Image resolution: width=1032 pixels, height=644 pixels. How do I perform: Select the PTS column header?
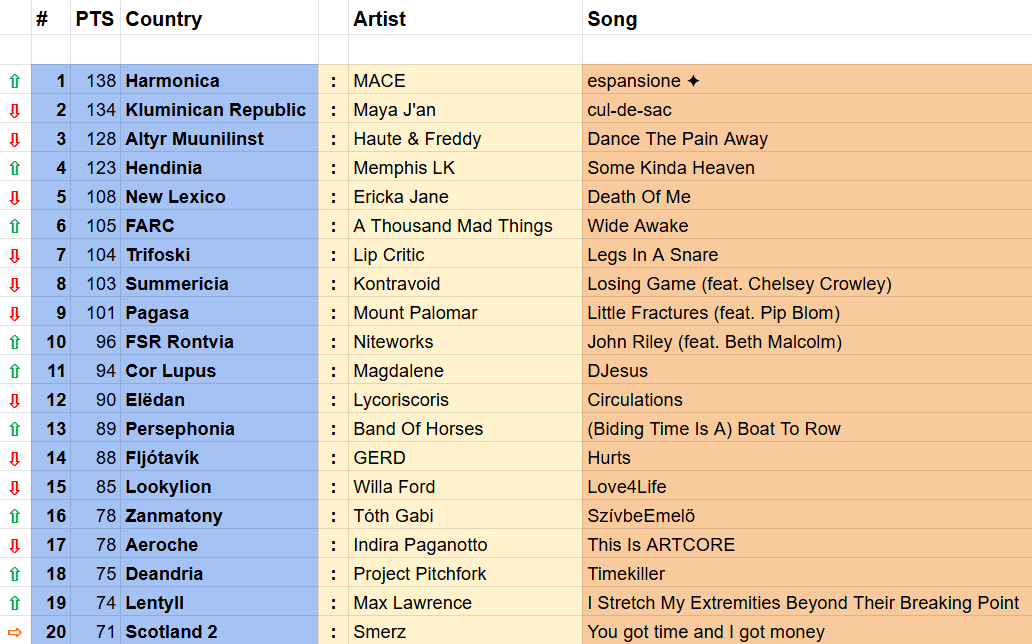[x=95, y=19]
